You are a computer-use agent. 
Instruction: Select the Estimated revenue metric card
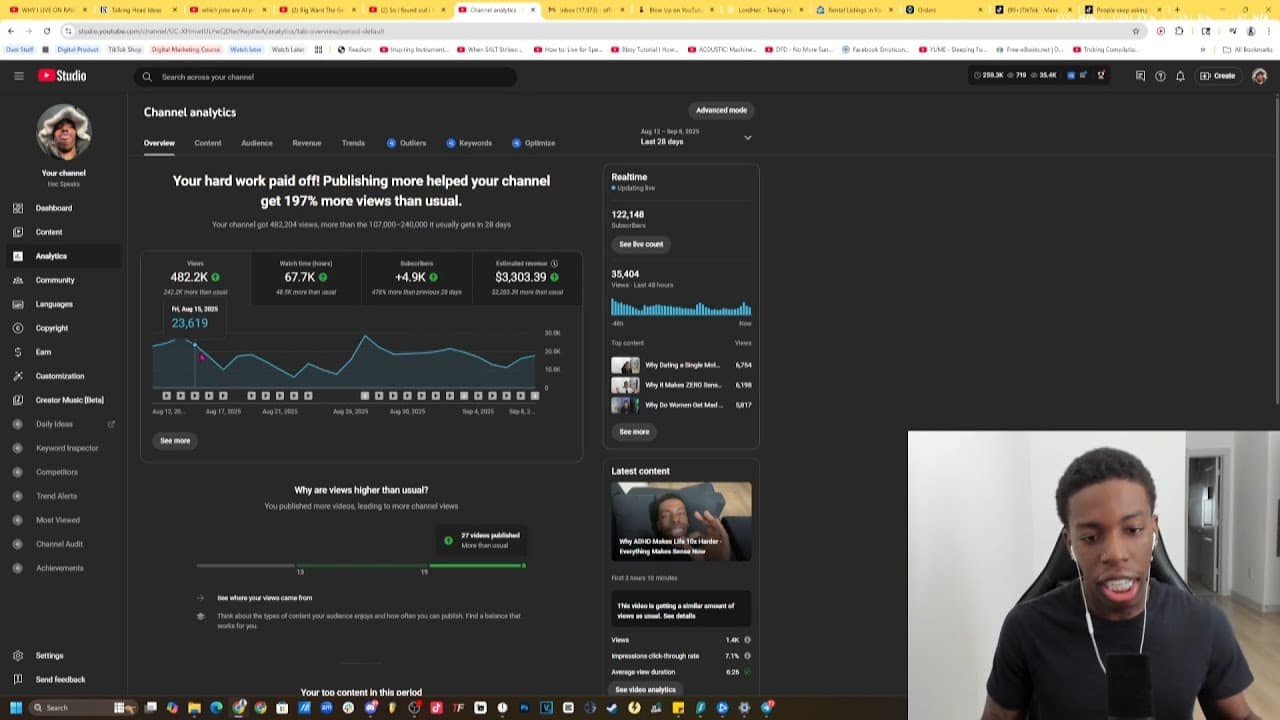point(526,278)
